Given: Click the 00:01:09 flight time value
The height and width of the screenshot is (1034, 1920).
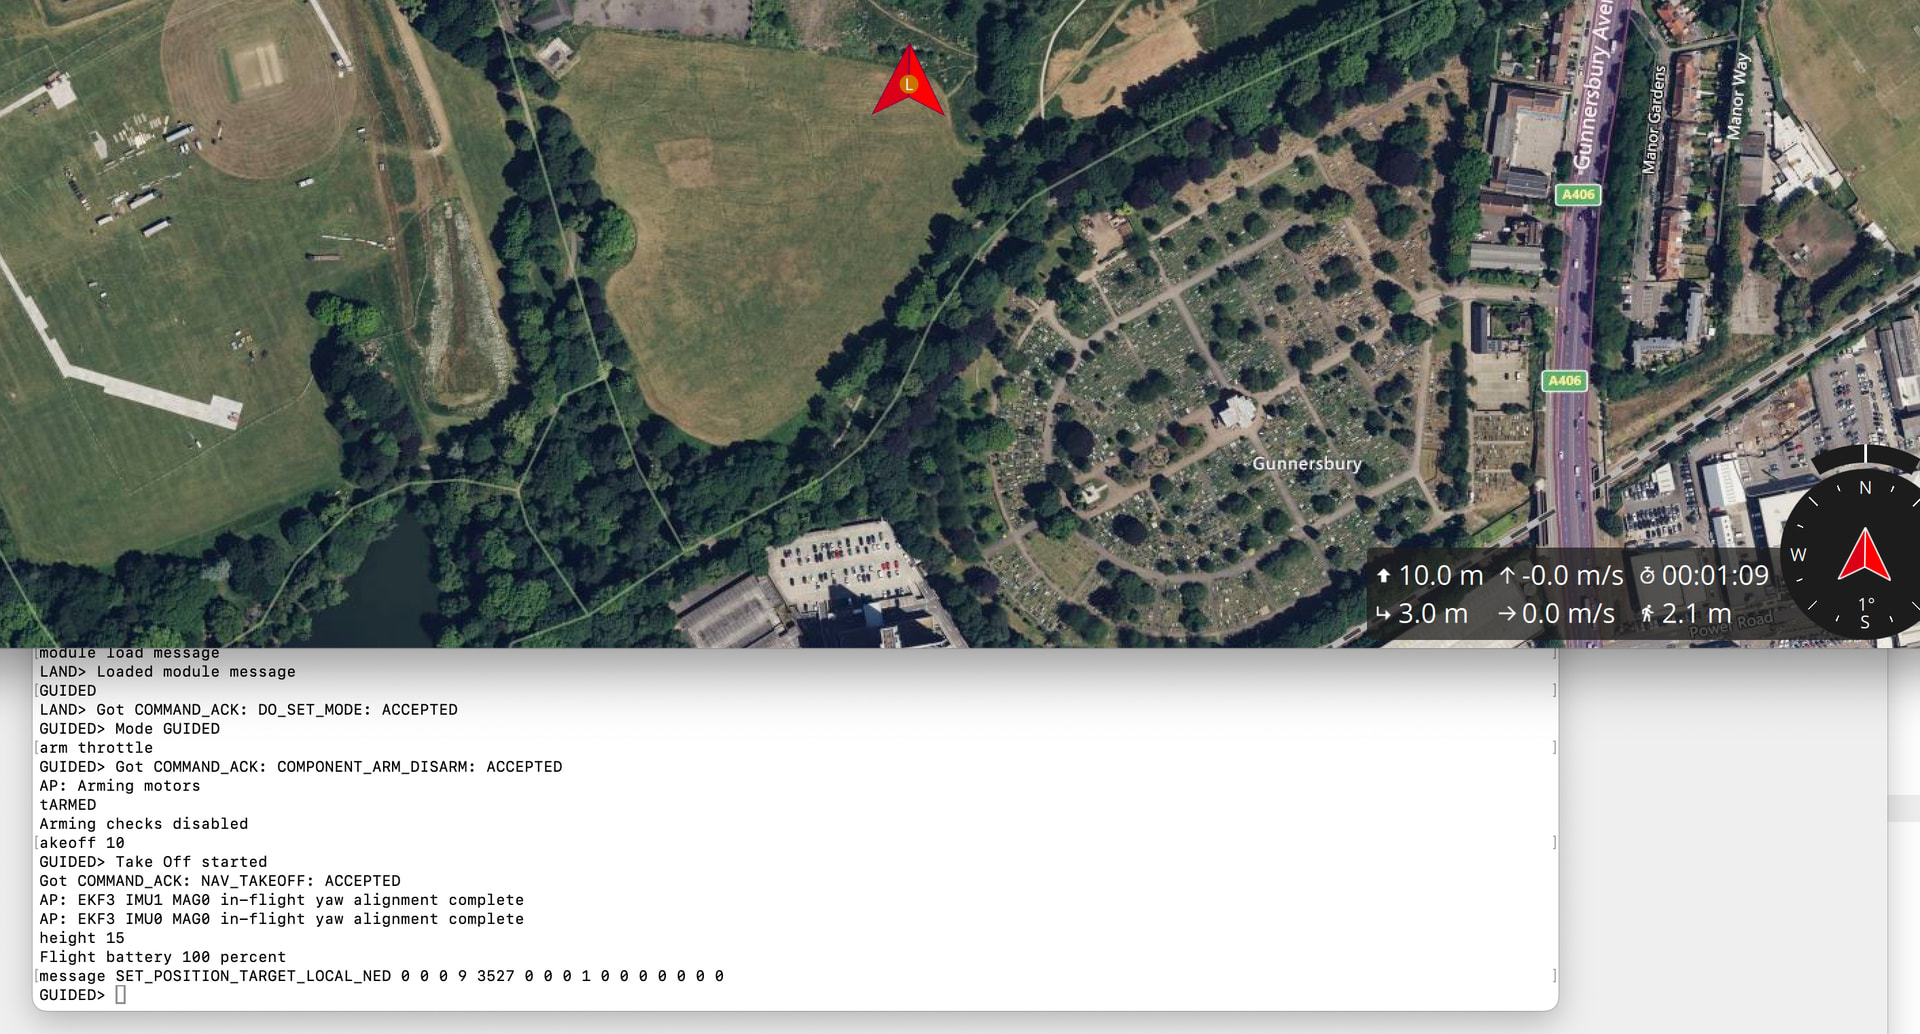Looking at the screenshot, I should pos(1715,576).
